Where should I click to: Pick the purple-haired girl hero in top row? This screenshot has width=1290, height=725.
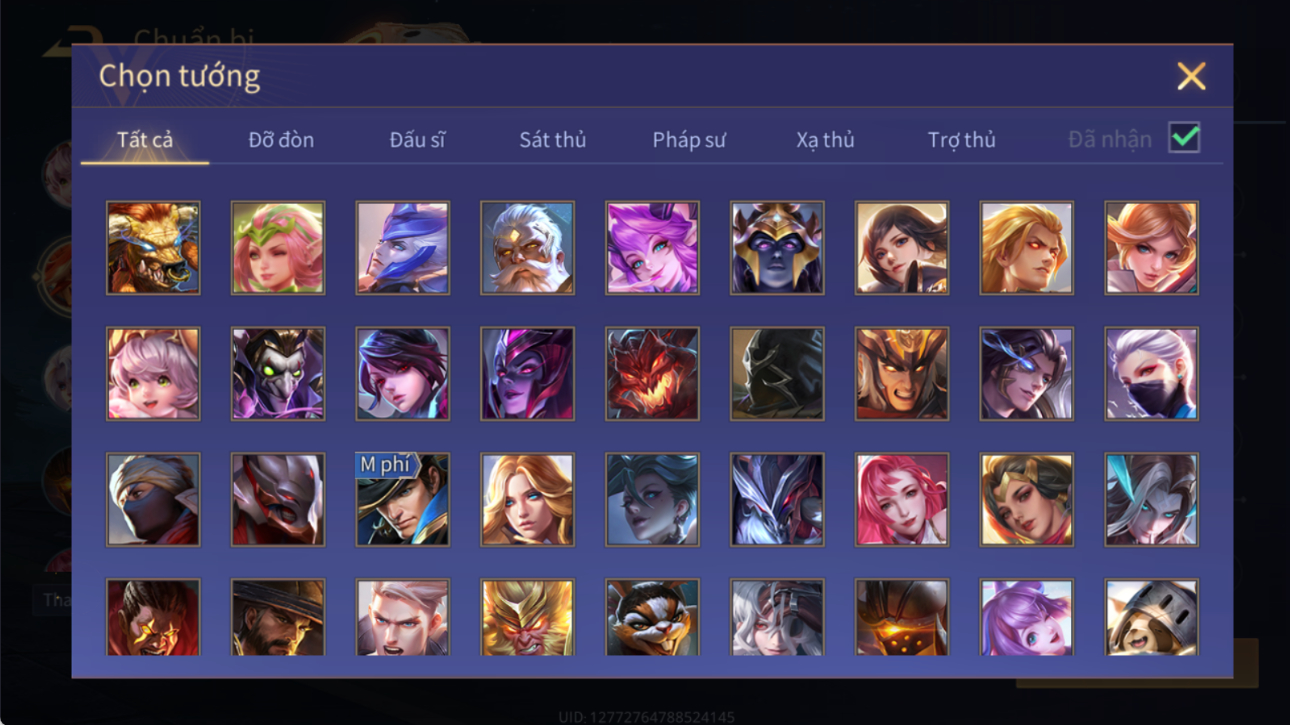coord(652,248)
